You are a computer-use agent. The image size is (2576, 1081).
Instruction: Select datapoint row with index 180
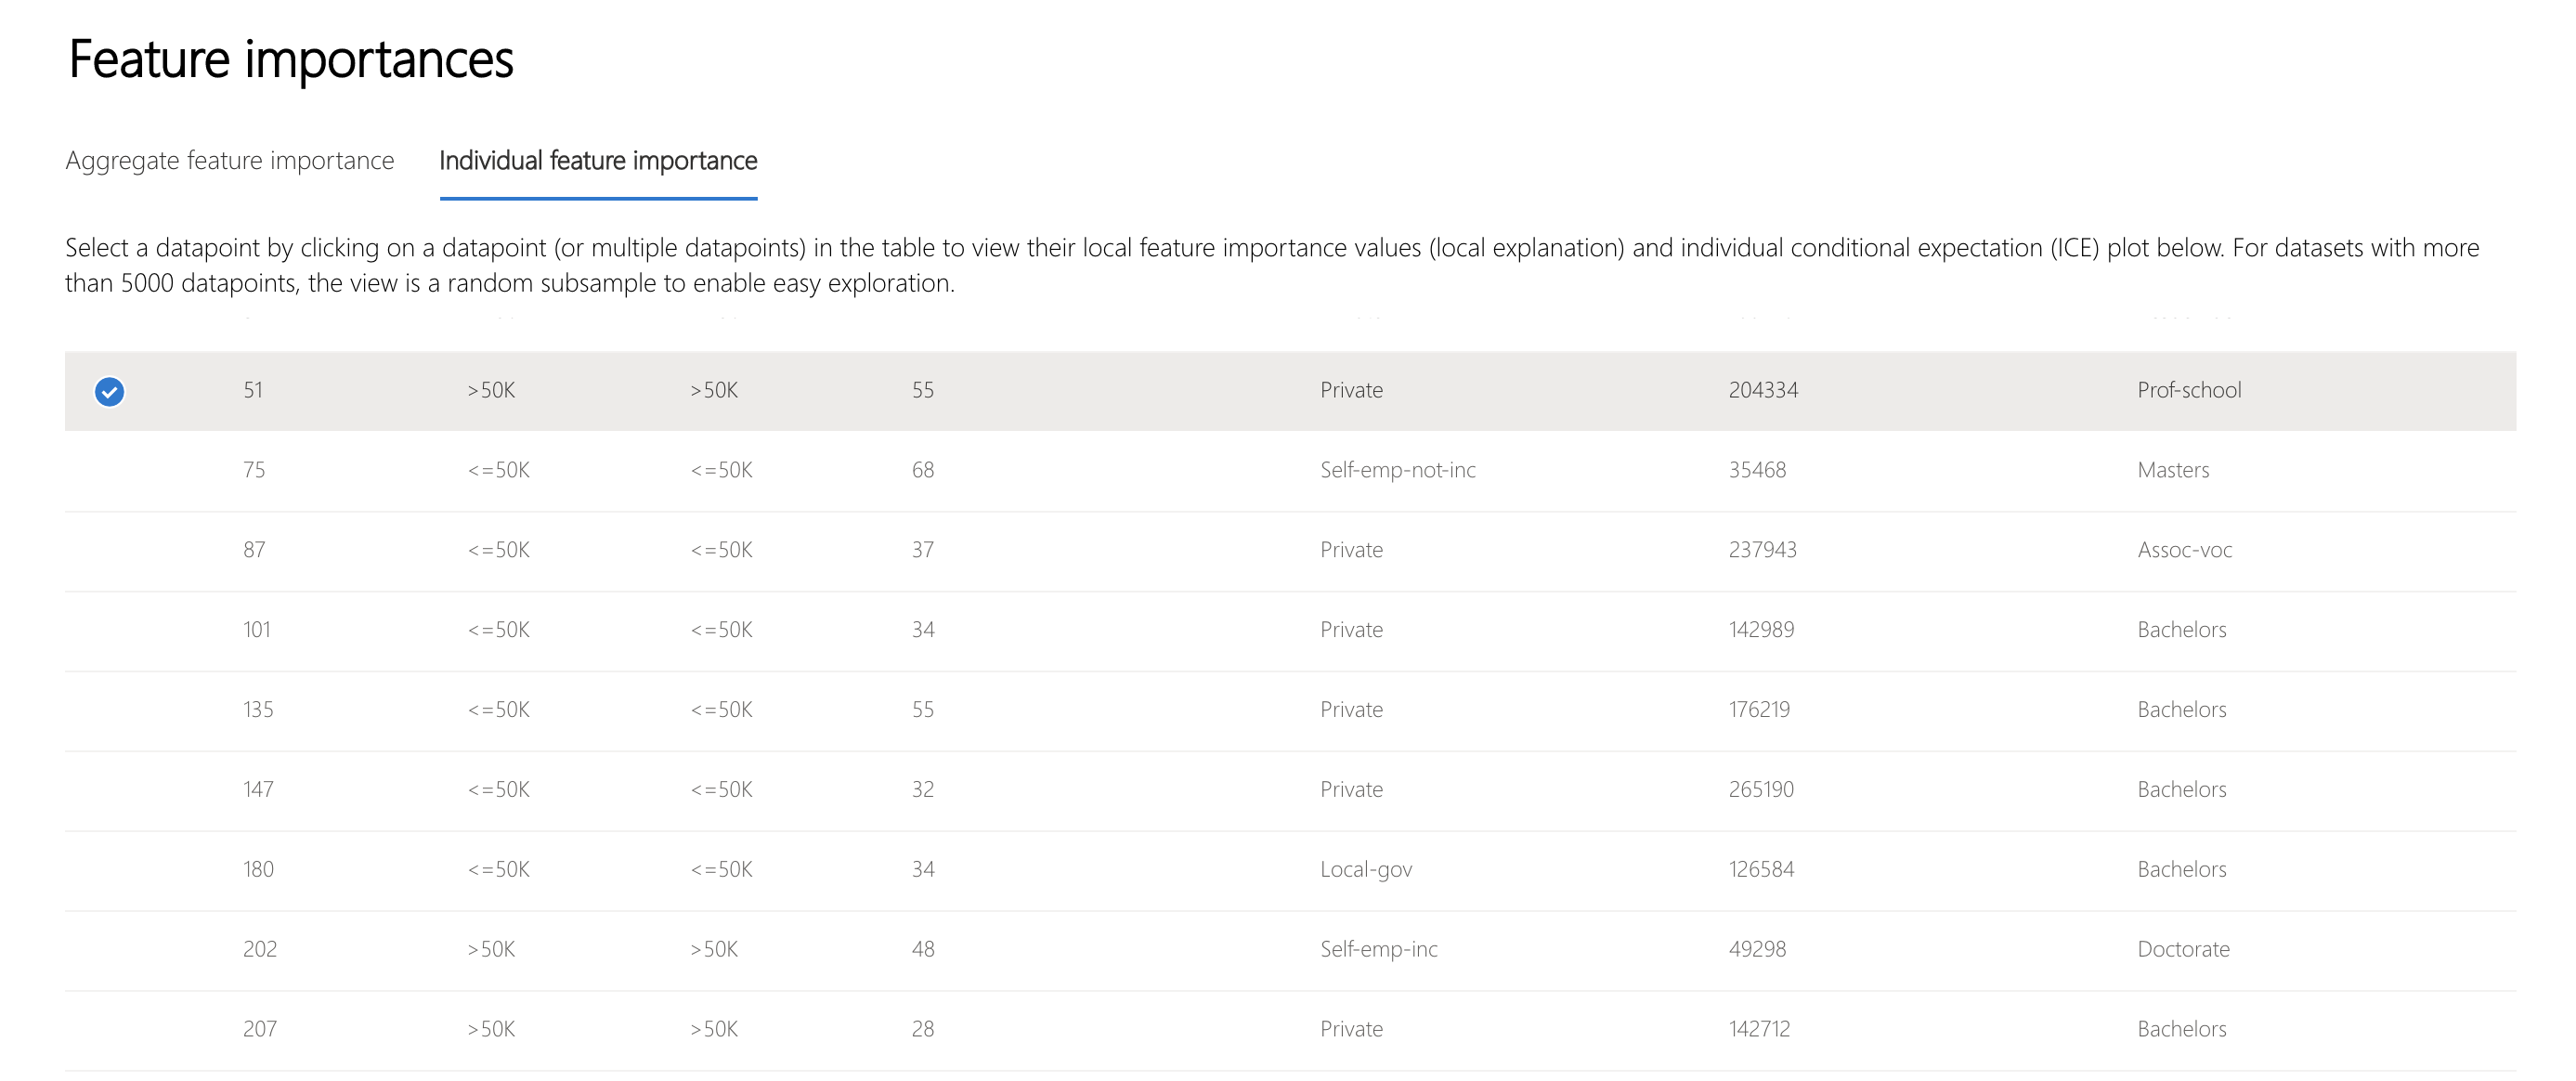pyautogui.click(x=1290, y=871)
